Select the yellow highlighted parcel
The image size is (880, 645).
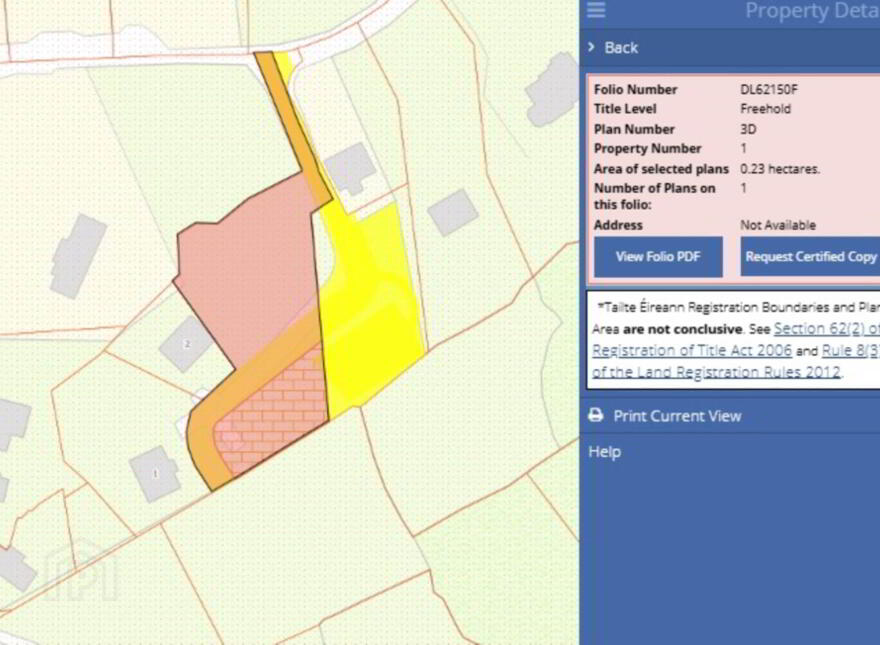pos(370,314)
